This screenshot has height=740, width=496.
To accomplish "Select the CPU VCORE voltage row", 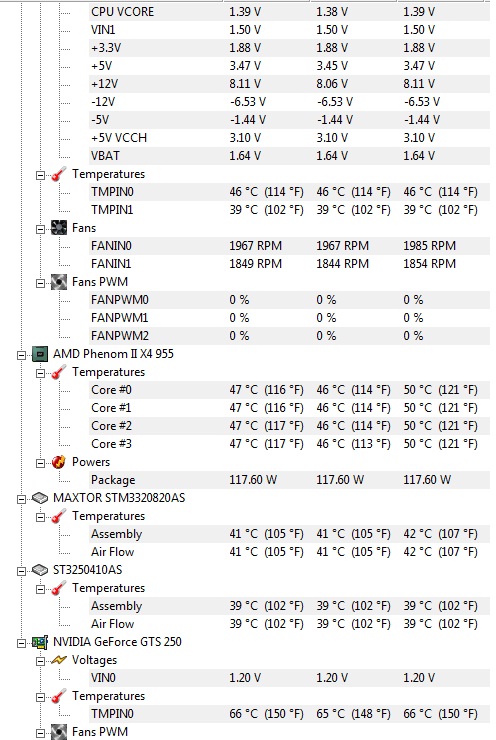I will tap(289, 12).
